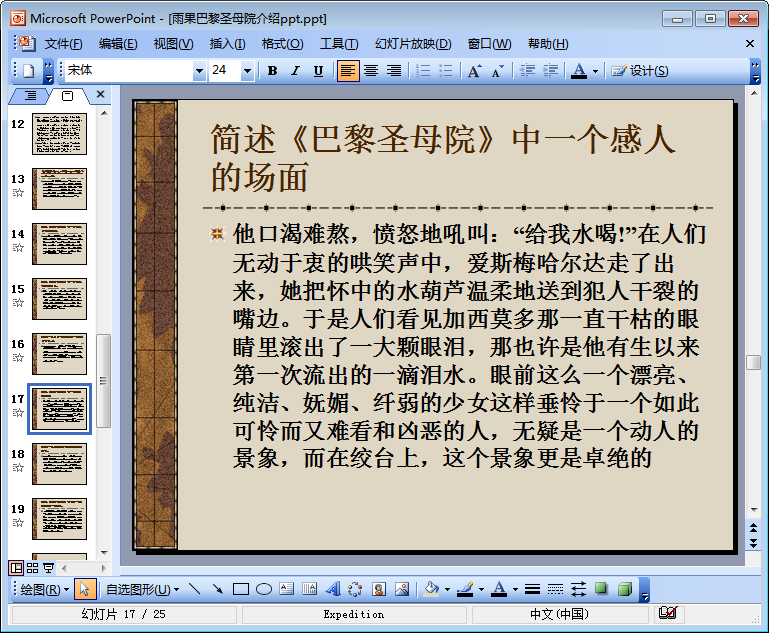This screenshot has height=633, width=769.
Task: Click the 设计 (Design) button
Action: (x=640, y=70)
